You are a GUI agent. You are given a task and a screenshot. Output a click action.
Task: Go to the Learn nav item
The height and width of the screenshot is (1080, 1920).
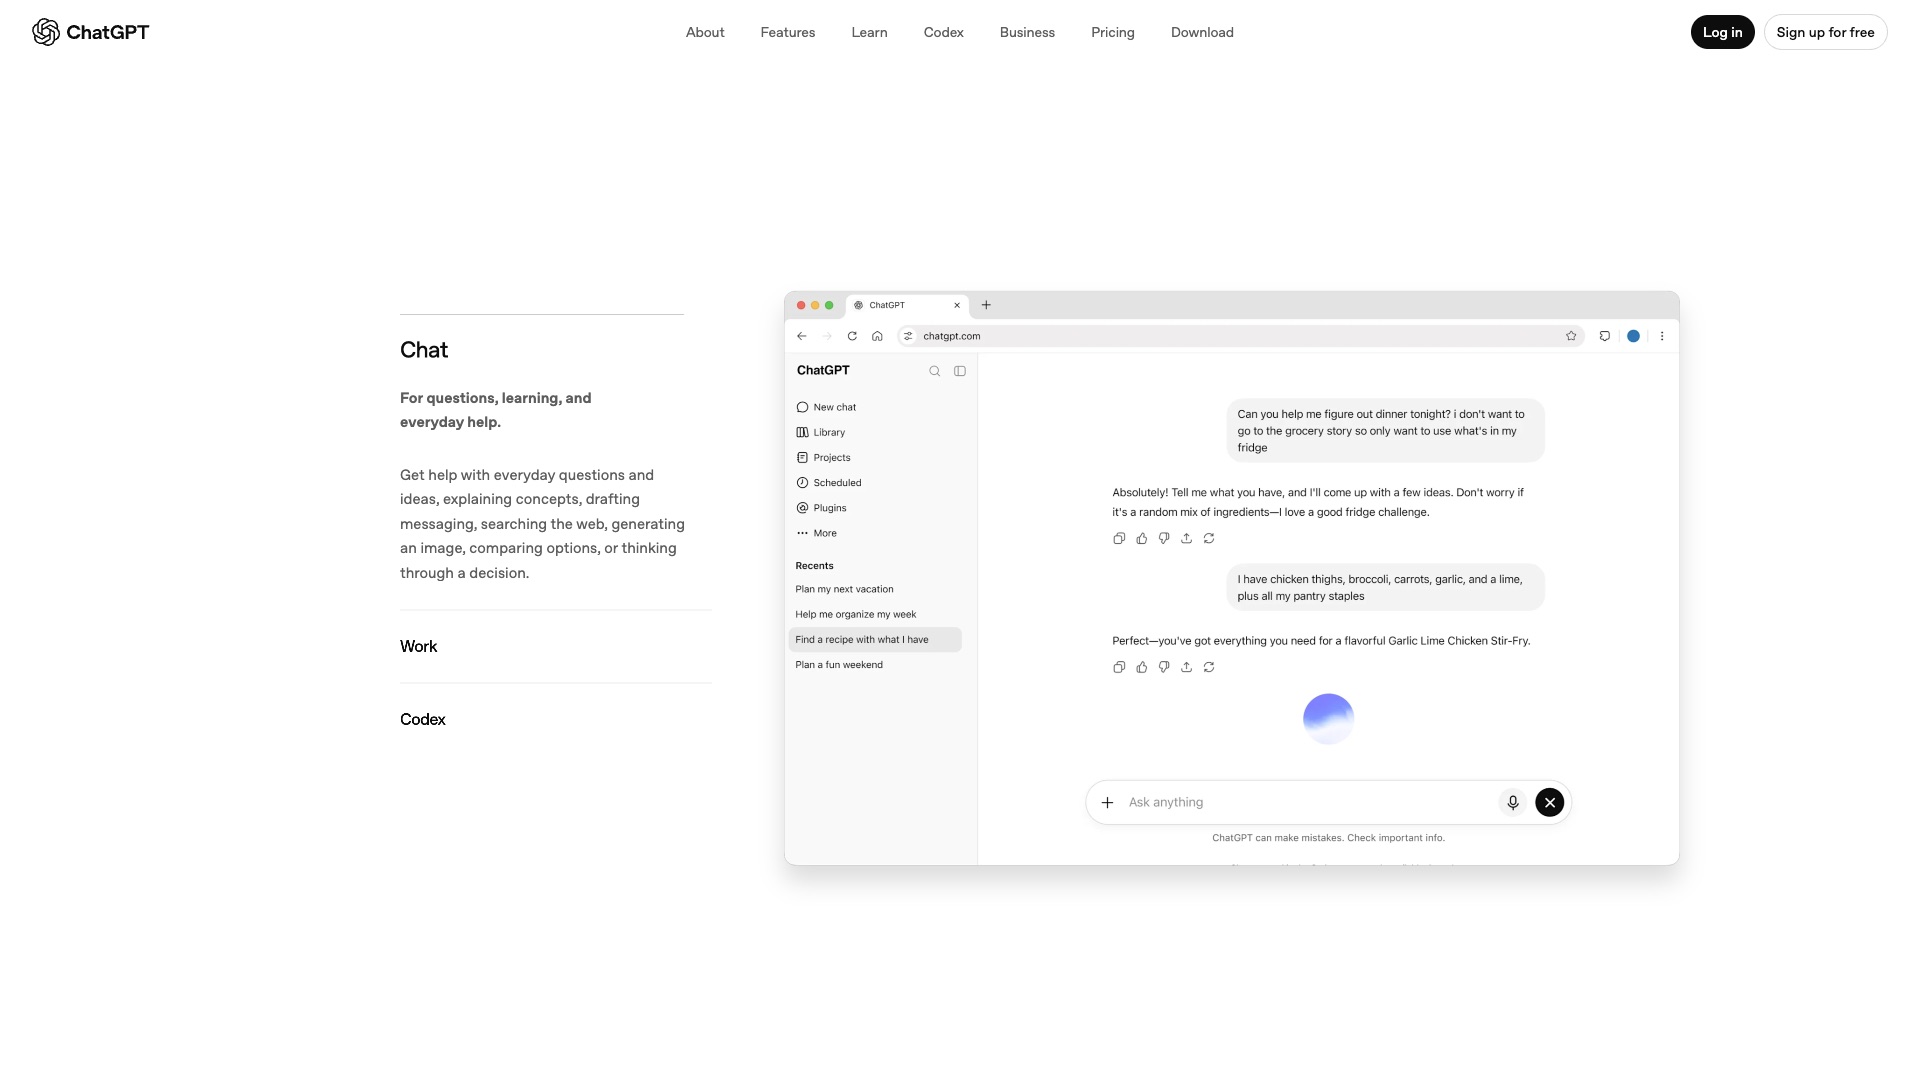pyautogui.click(x=869, y=32)
